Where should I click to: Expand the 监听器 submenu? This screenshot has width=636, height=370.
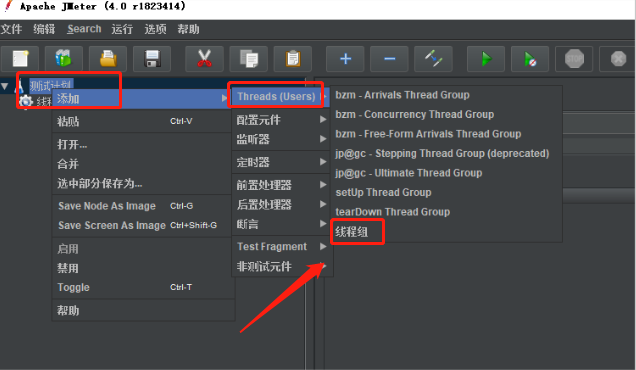tap(281, 139)
